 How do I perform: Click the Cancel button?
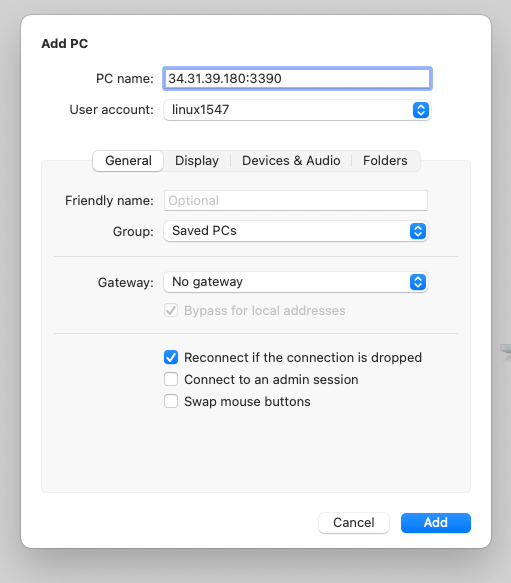pyautogui.click(x=354, y=523)
